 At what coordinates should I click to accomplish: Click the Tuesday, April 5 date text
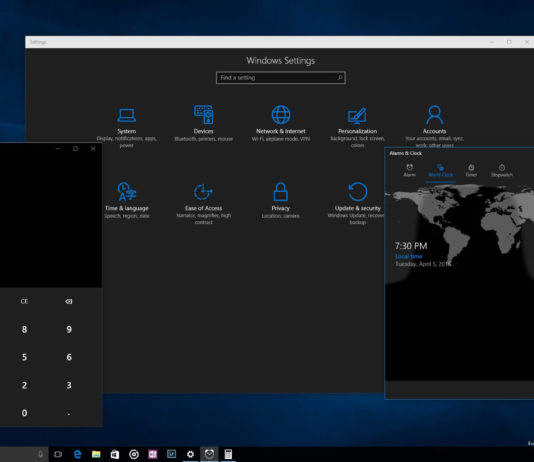tap(423, 264)
